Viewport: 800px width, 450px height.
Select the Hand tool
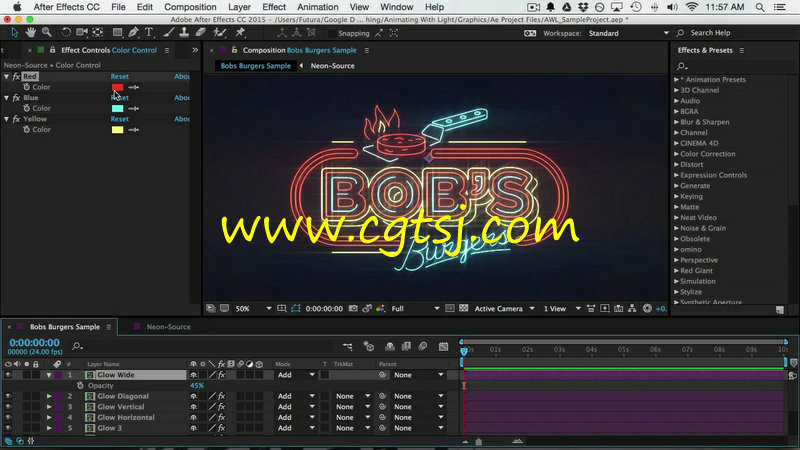click(x=31, y=33)
